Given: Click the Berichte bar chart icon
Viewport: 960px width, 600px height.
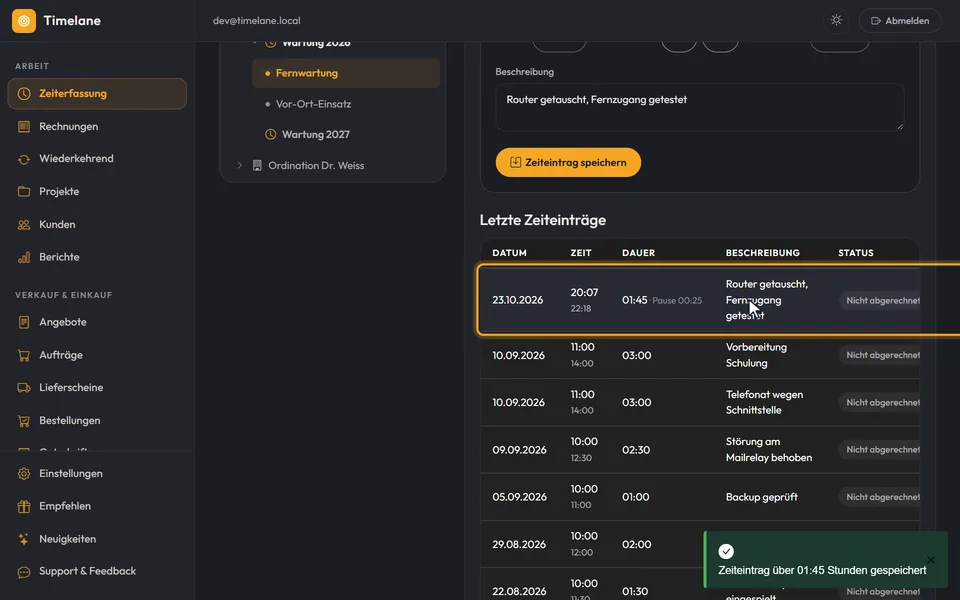Looking at the screenshot, I should pyautogui.click(x=24, y=257).
